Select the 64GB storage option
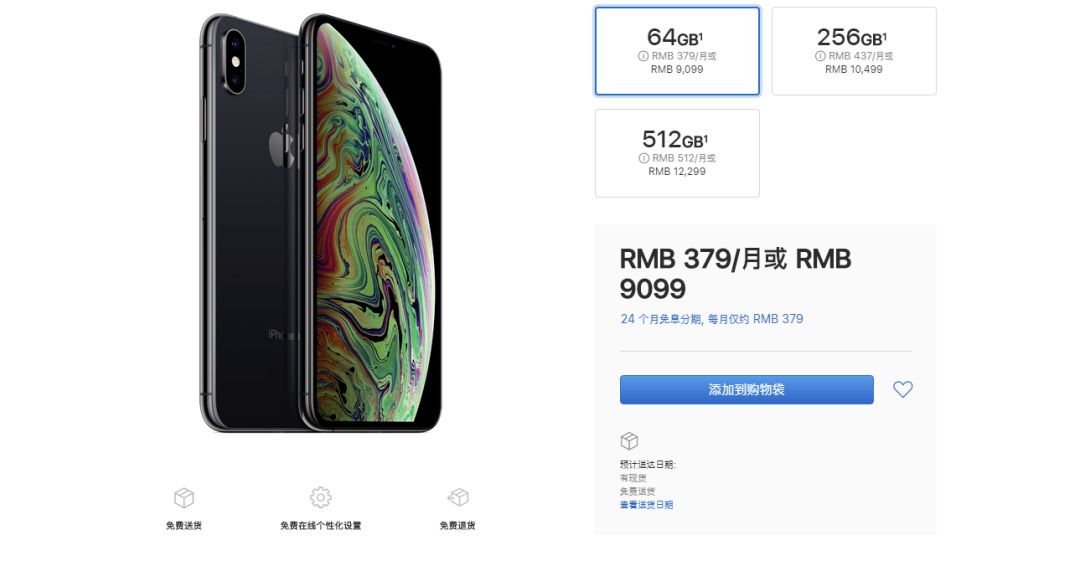The image size is (1080, 571). pyautogui.click(x=677, y=51)
